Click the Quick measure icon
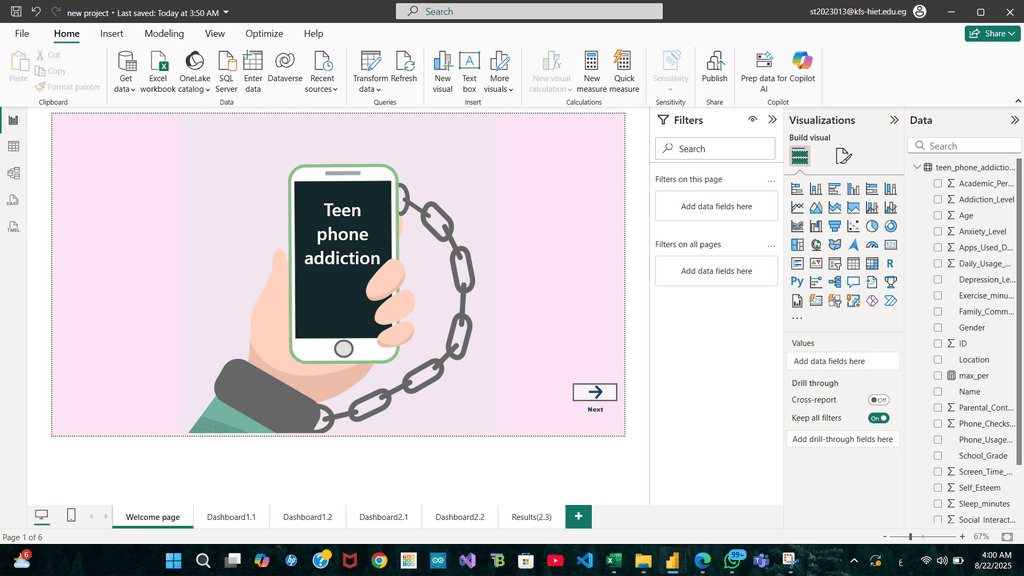The height and width of the screenshot is (576, 1024). point(624,62)
